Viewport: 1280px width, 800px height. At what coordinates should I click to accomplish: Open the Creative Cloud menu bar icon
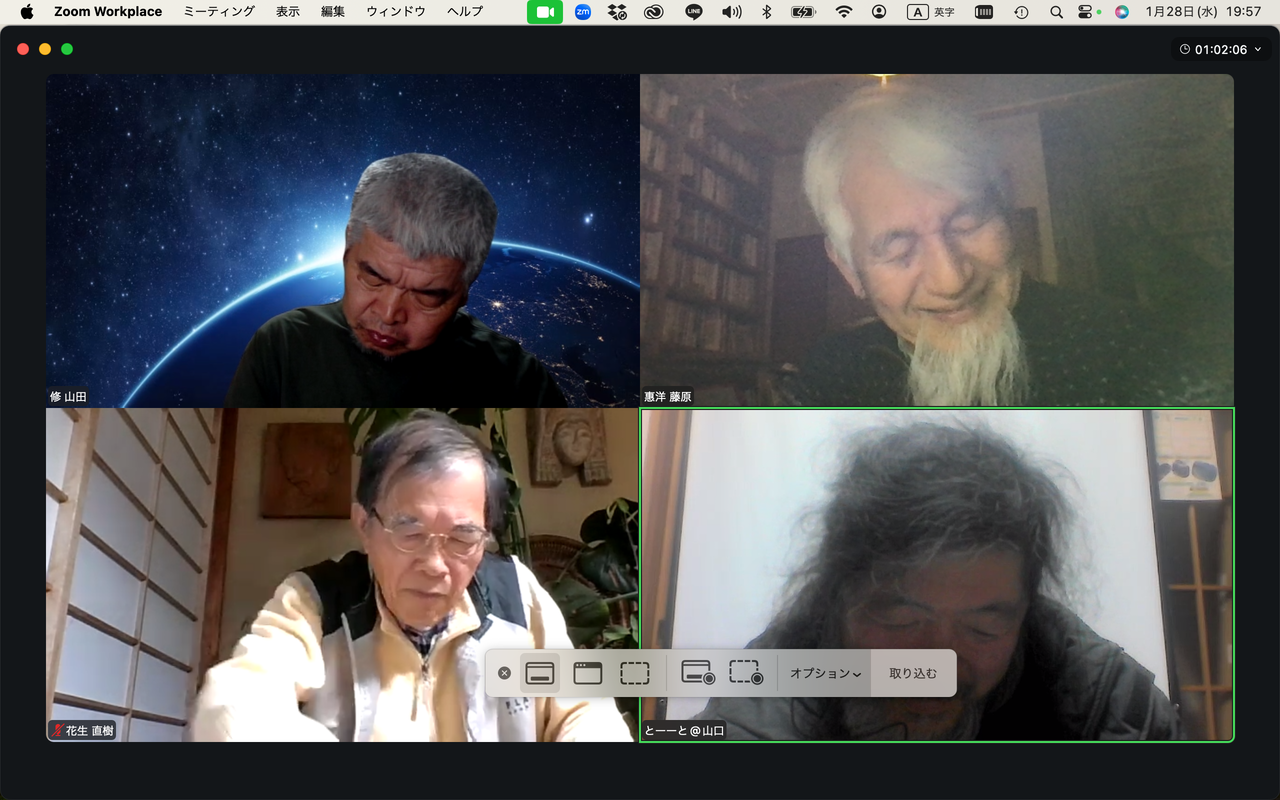coord(654,12)
